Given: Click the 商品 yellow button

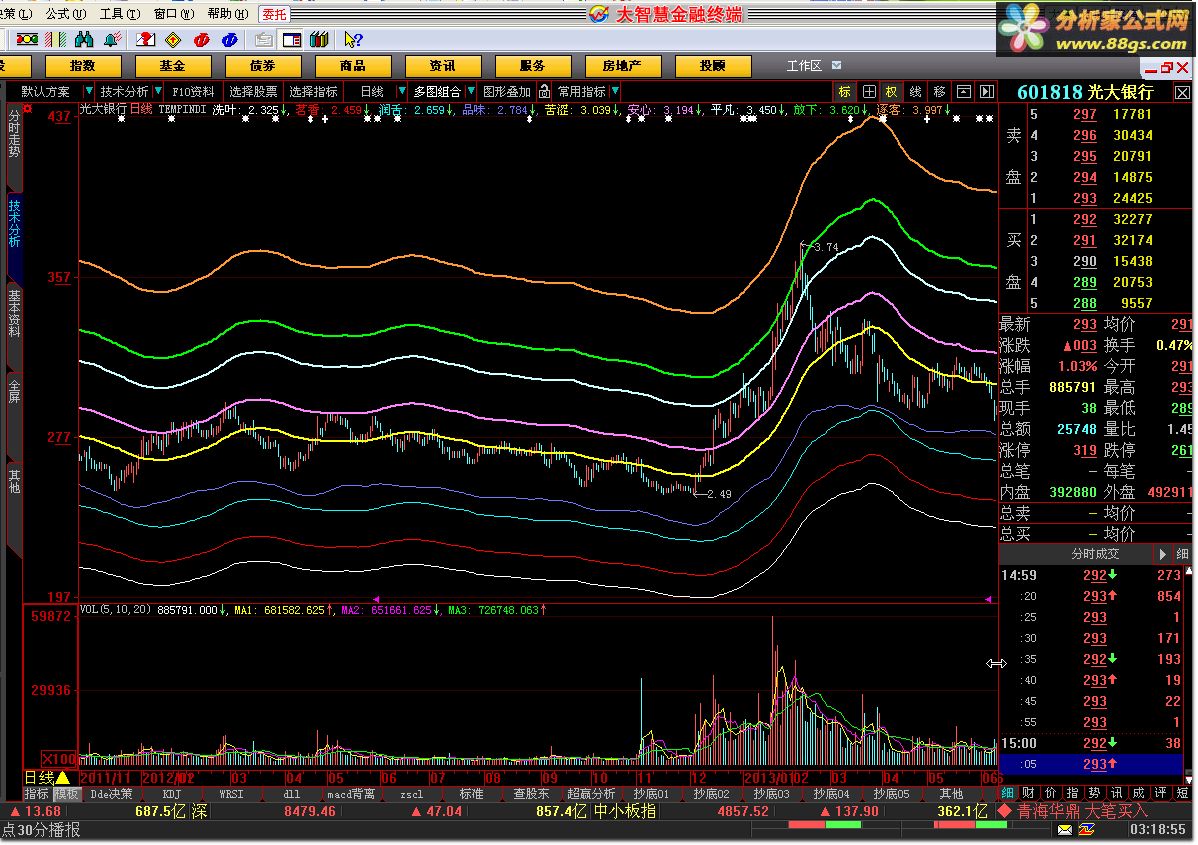Looking at the screenshot, I should coord(353,66).
